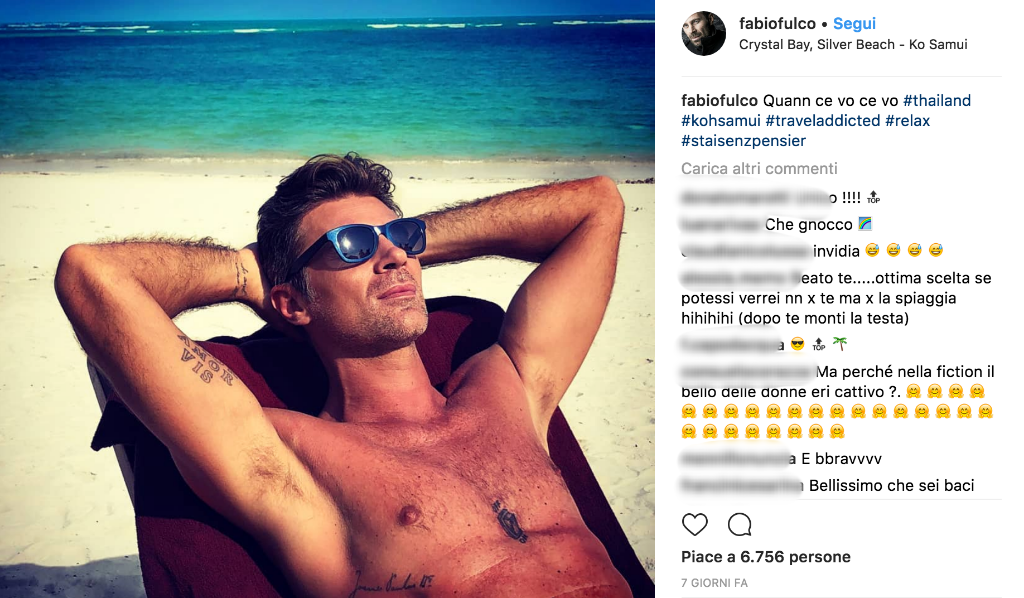This screenshot has height=598, width=1024.
Task: Click the comment speech bubble icon
Action: pyautogui.click(x=740, y=524)
